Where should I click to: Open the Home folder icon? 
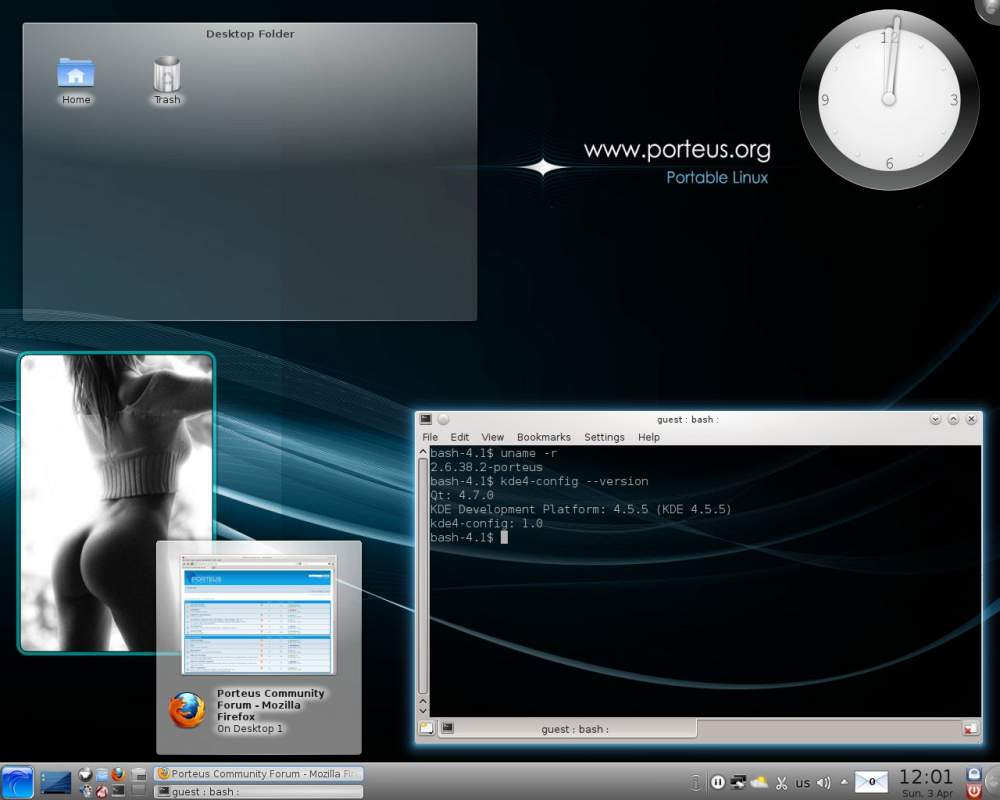(x=76, y=75)
